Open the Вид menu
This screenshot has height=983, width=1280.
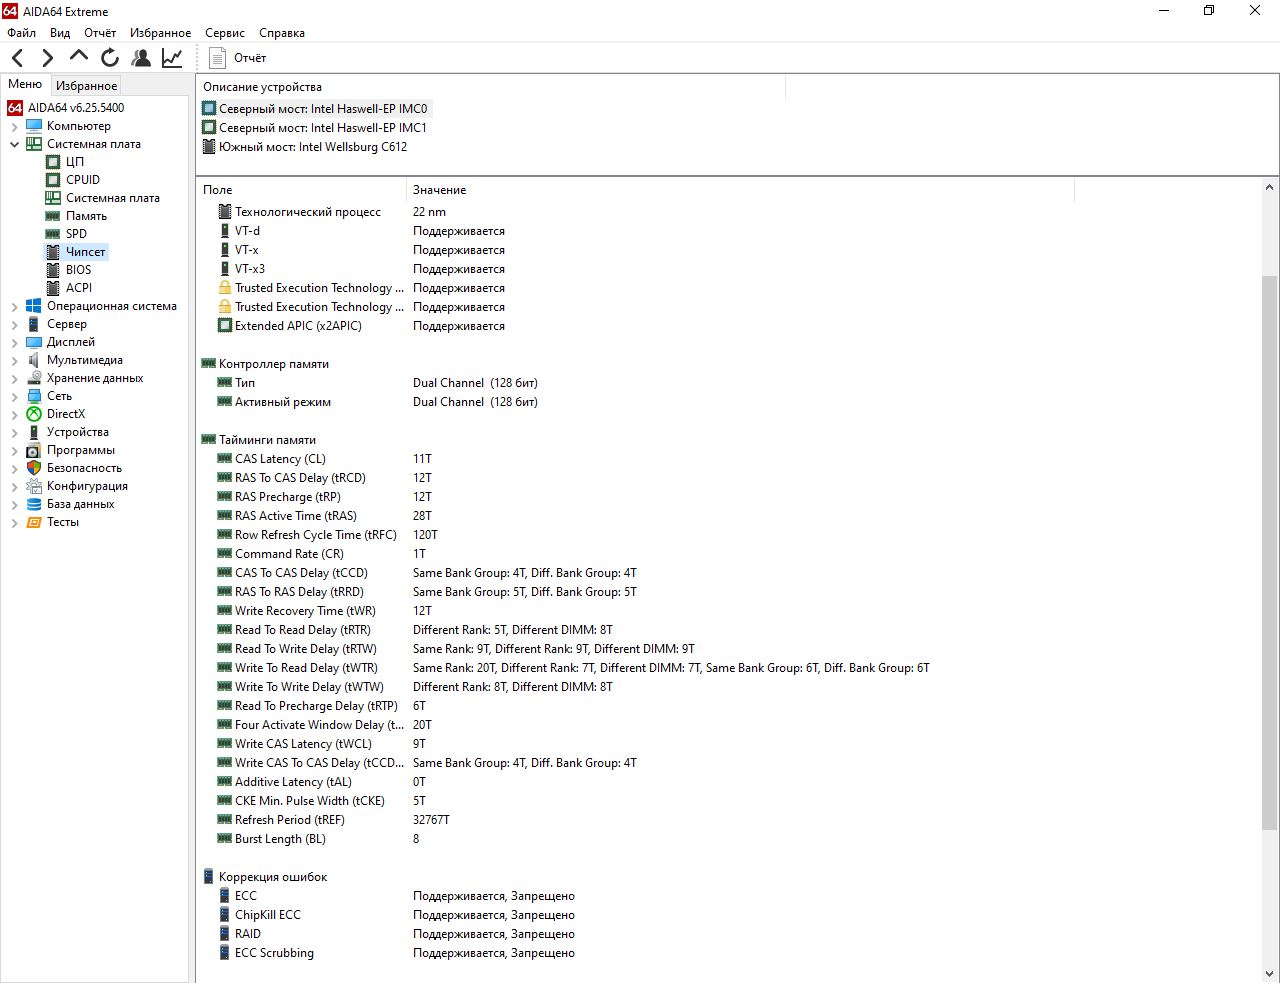[x=60, y=33]
